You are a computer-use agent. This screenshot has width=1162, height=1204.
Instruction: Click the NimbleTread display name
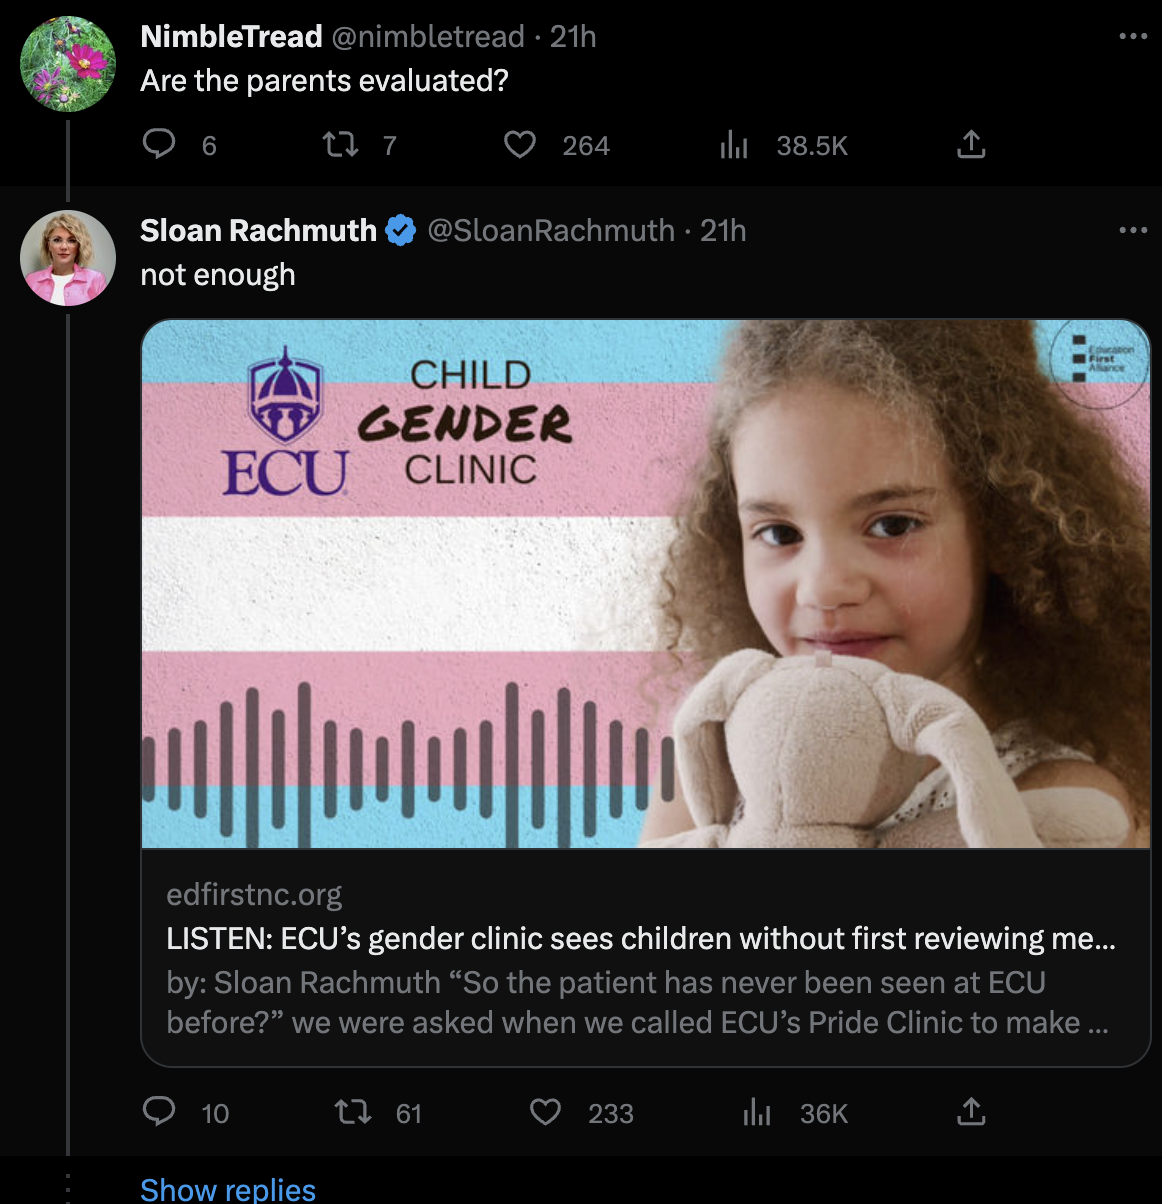231,37
